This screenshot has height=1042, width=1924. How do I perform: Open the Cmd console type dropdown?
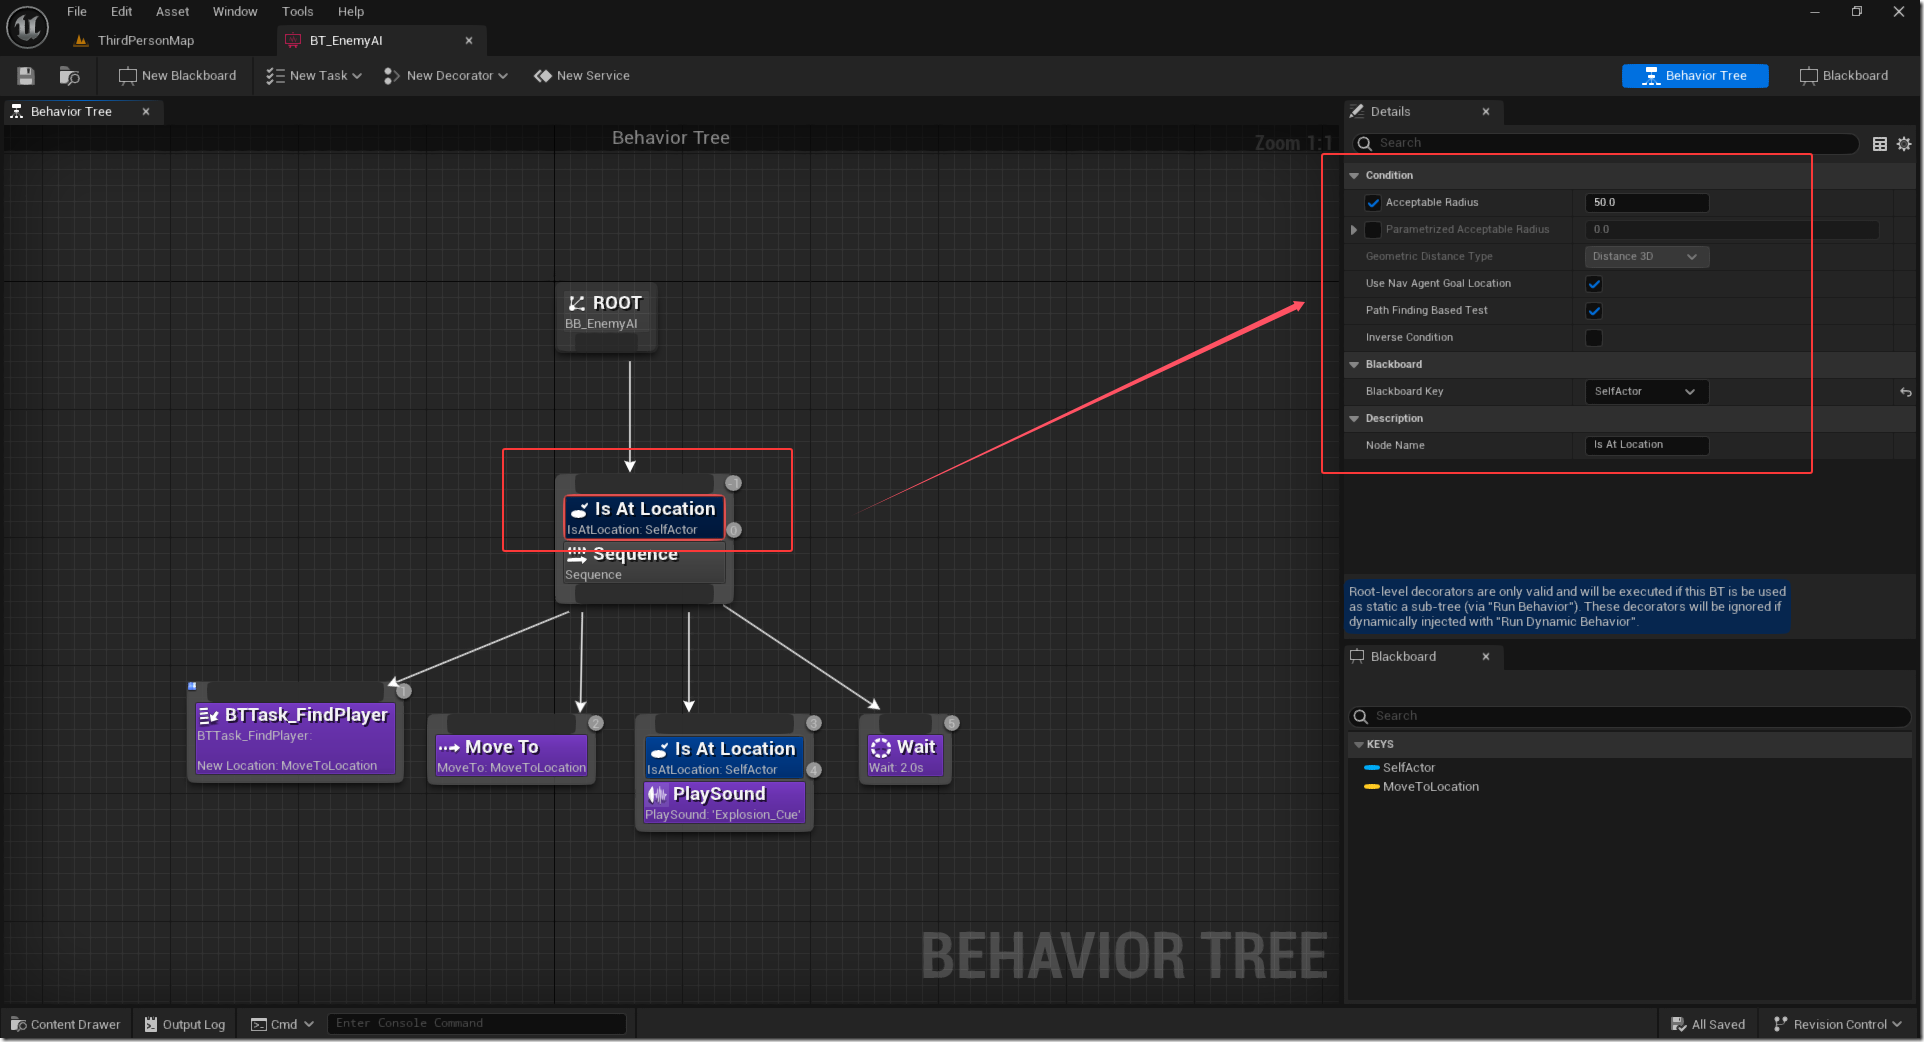pyautogui.click(x=282, y=1024)
